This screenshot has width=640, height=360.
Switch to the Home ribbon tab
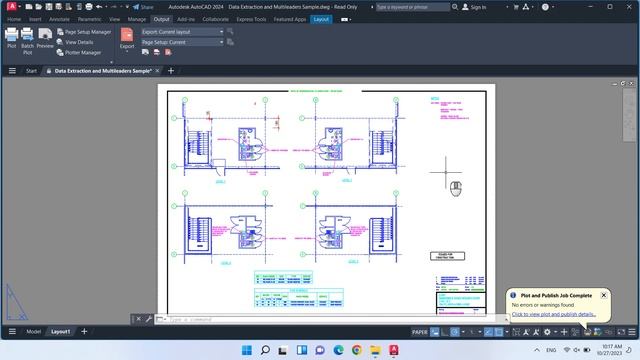(x=14, y=19)
